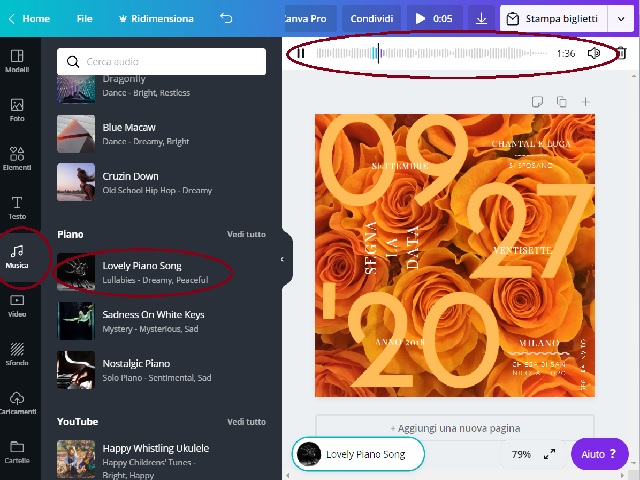Viewport: 640px width, 480px height.
Task: Click the download icon in header
Action: tap(482, 18)
